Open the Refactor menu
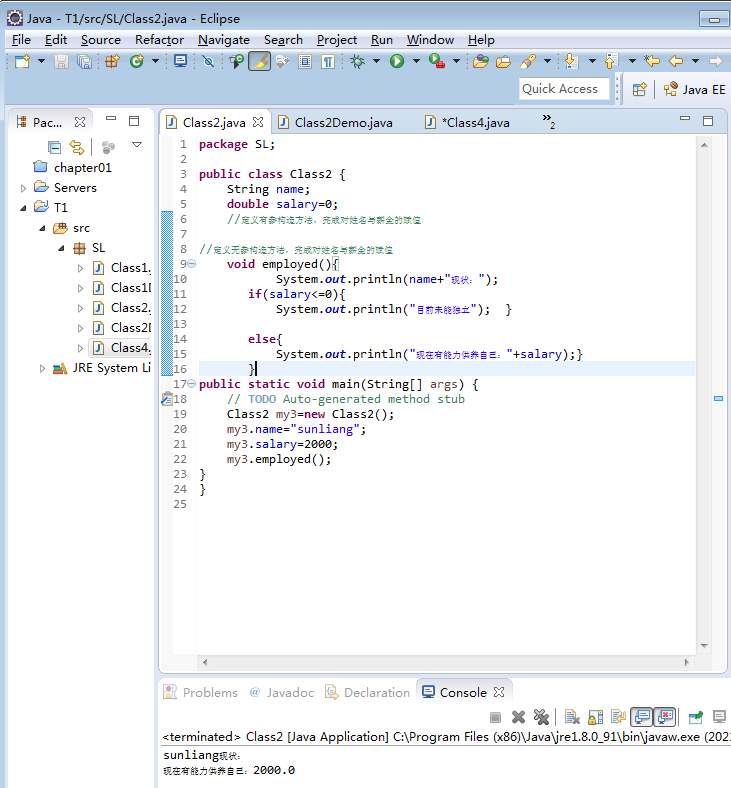The height and width of the screenshot is (788, 731). click(x=159, y=40)
